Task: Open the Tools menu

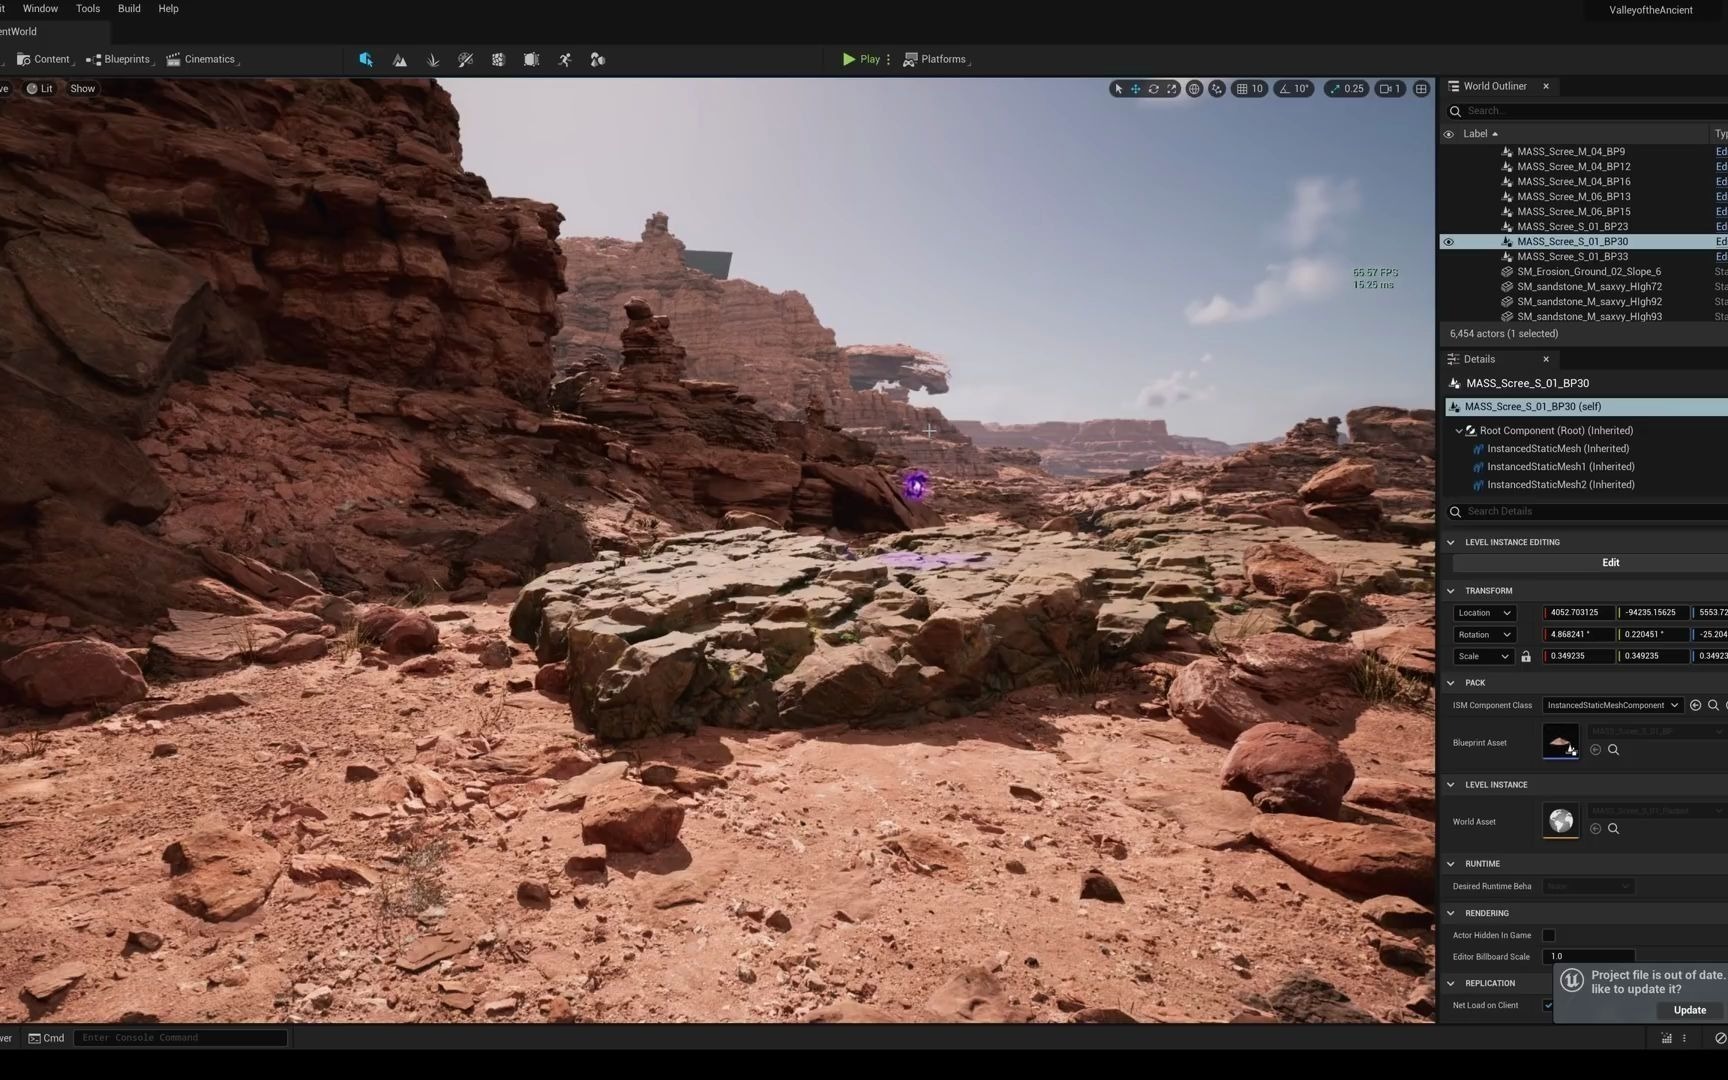Action: tap(88, 9)
